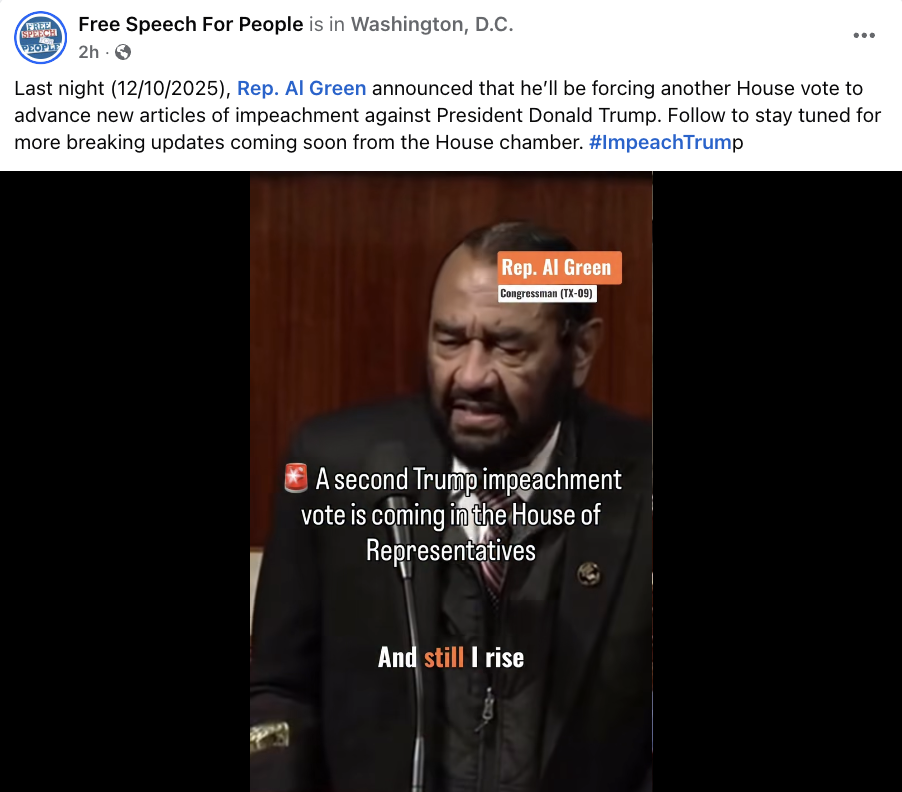The height and width of the screenshot is (792, 902).
Task: Open the Washington, D.C. location link
Action: 432,24
